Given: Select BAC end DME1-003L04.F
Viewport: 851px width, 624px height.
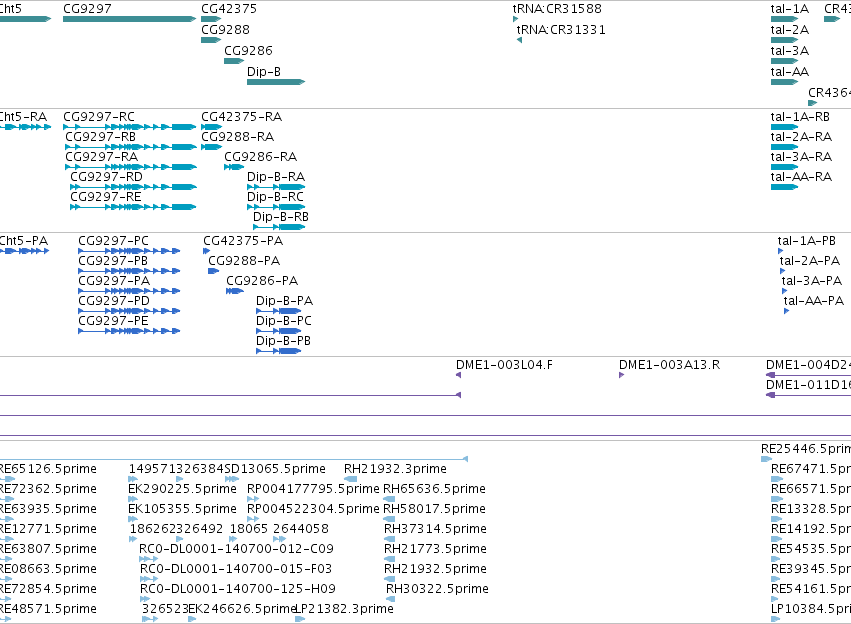Looking at the screenshot, I should click(459, 375).
